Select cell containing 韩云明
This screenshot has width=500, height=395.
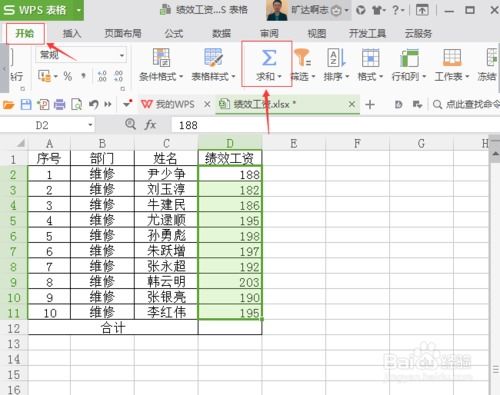click(166, 282)
